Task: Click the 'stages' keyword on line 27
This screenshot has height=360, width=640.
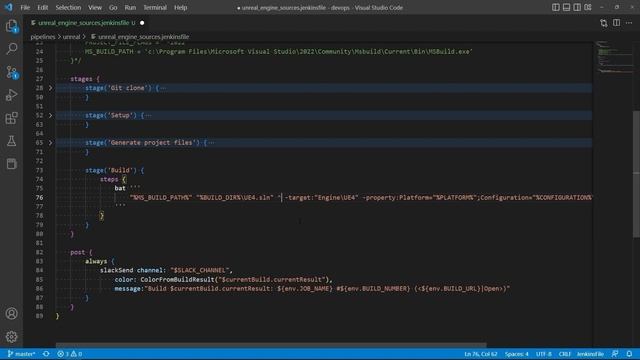Action: tap(81, 79)
